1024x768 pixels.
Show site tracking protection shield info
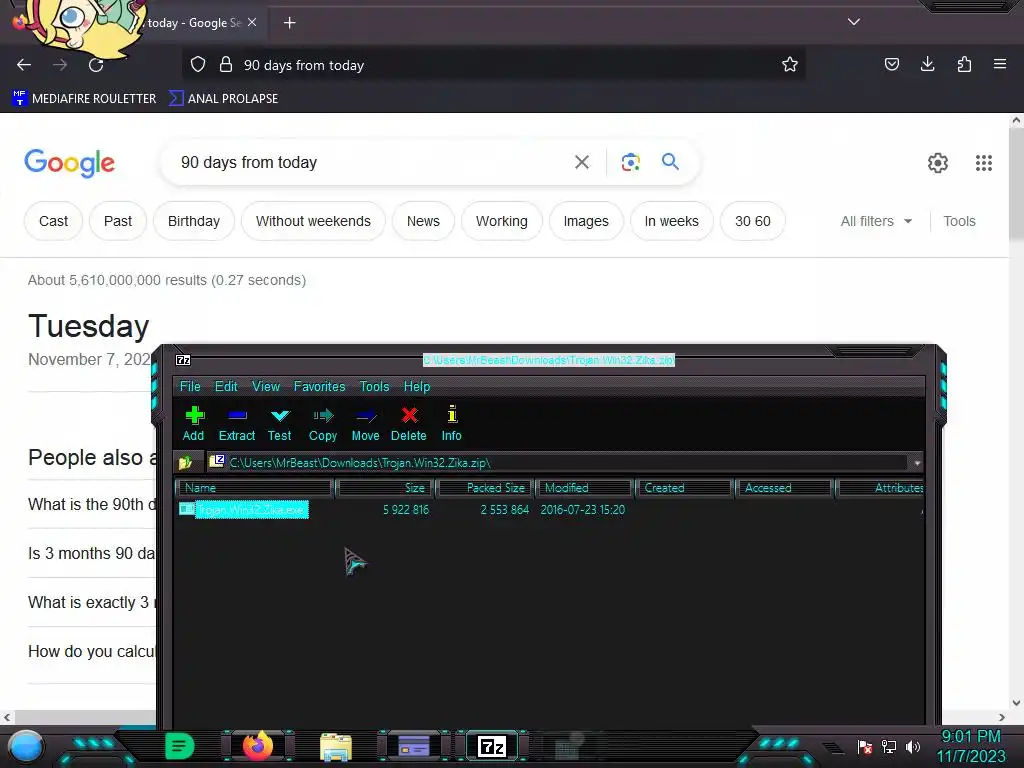click(198, 65)
